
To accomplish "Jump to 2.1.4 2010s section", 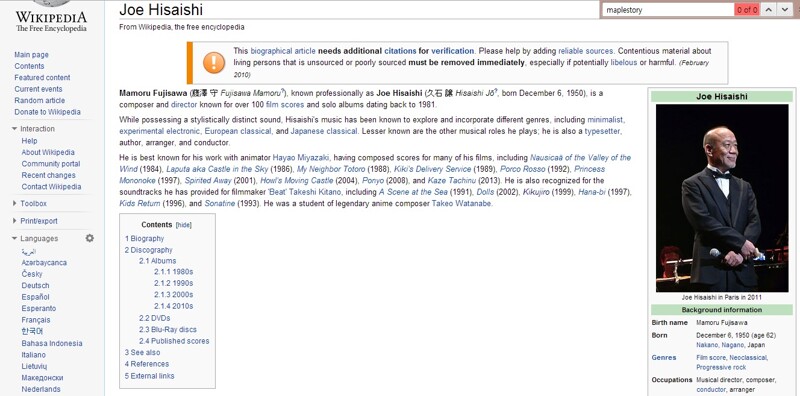I will pos(173,306).
